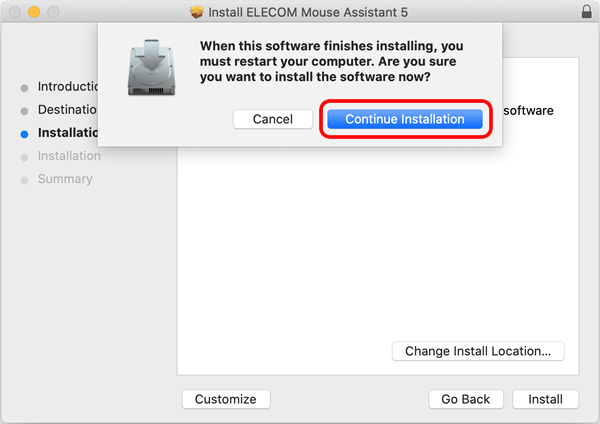
Task: Click the restart warning message text
Action: pos(331,61)
